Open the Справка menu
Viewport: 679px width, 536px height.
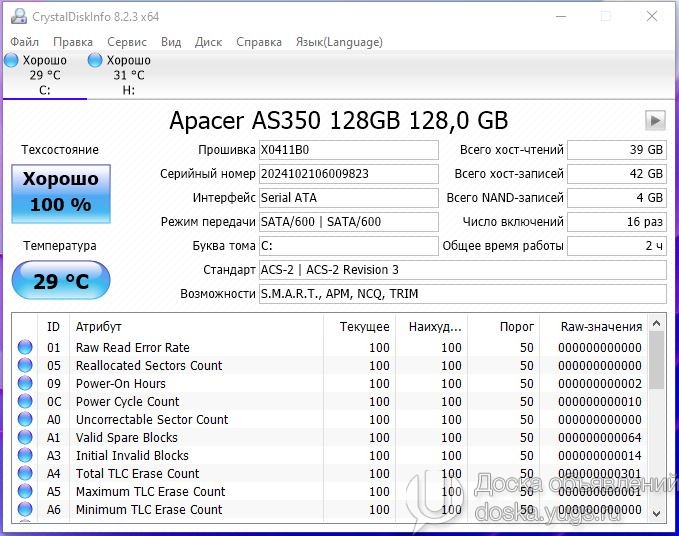pos(259,42)
